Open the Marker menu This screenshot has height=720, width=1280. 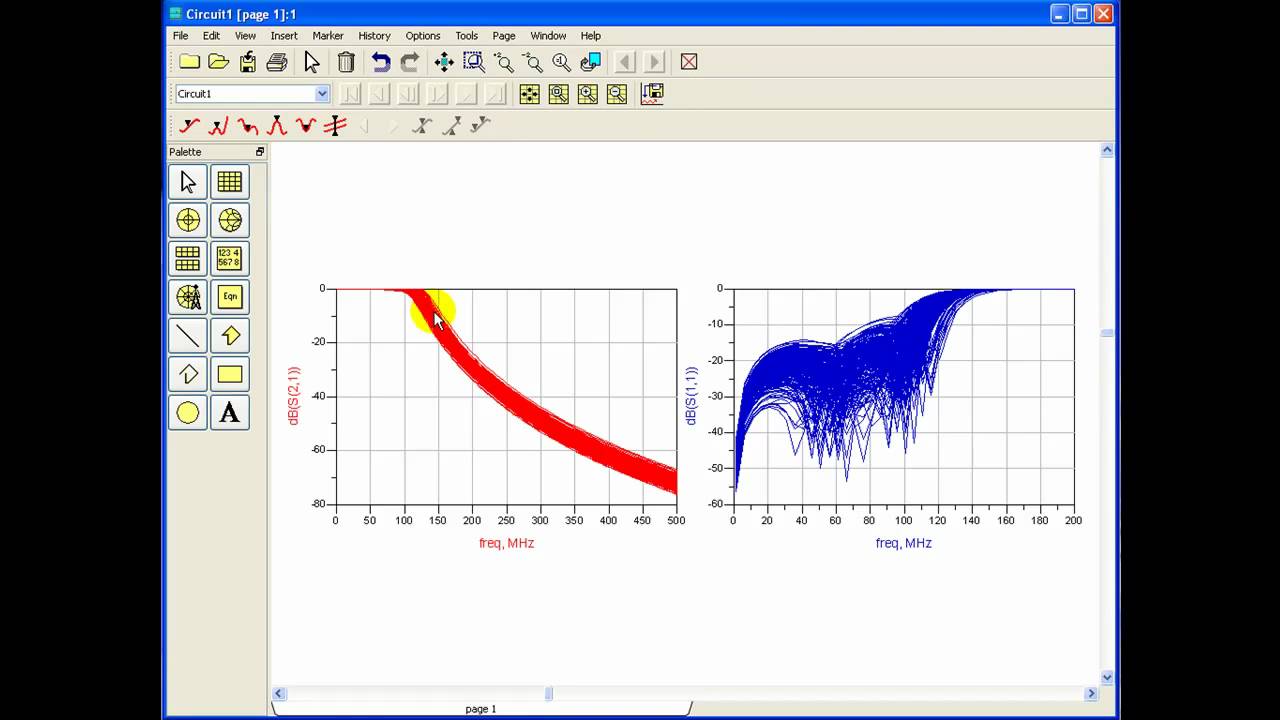(328, 36)
